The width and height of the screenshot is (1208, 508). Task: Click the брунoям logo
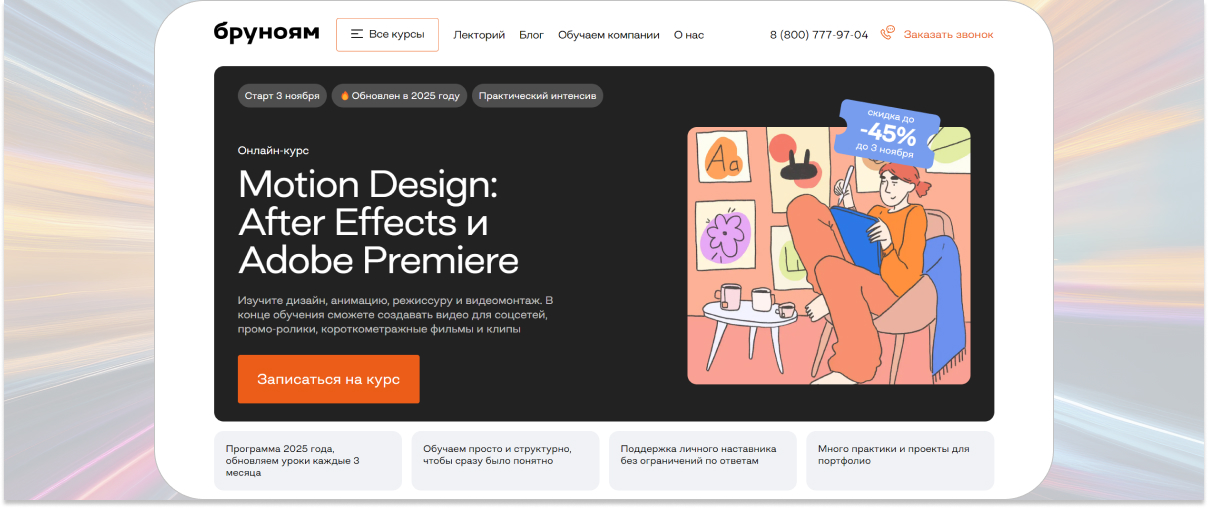coord(266,33)
